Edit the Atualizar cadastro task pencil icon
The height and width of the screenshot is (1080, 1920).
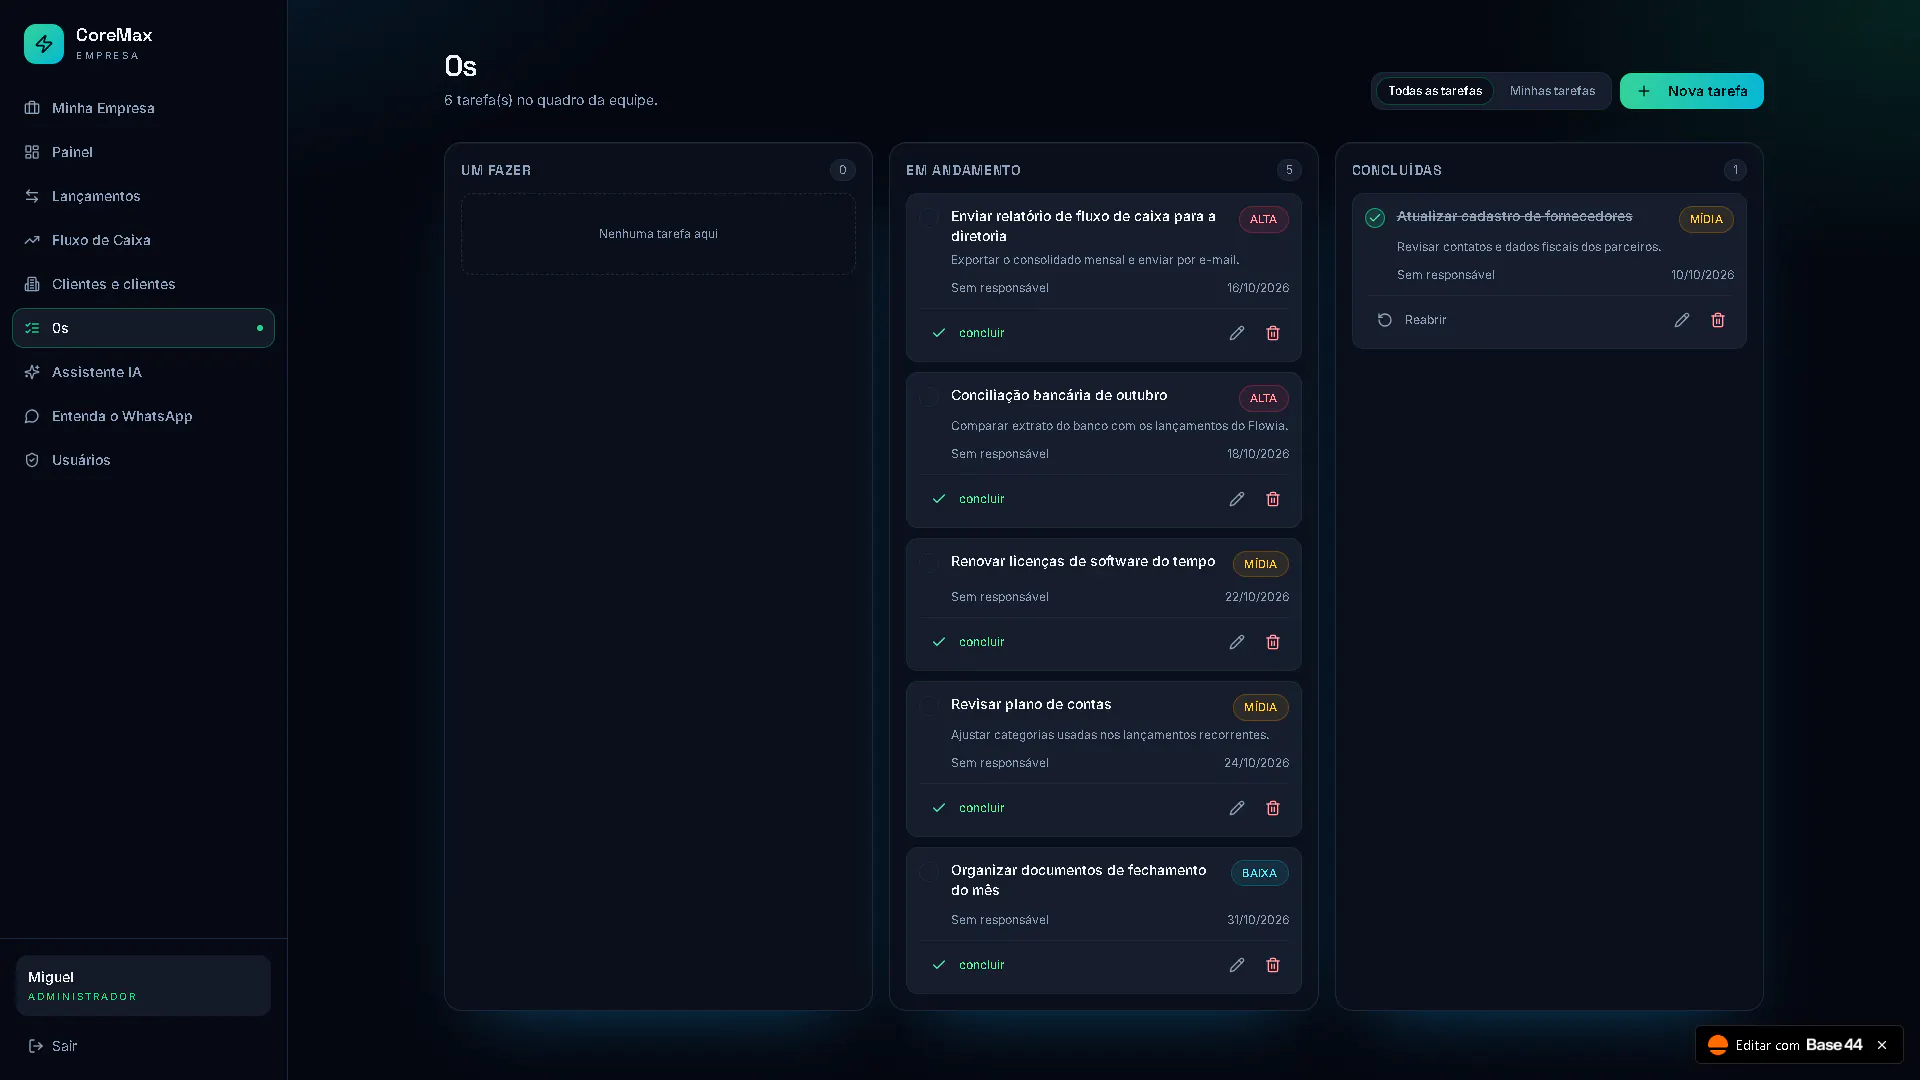pos(1682,320)
